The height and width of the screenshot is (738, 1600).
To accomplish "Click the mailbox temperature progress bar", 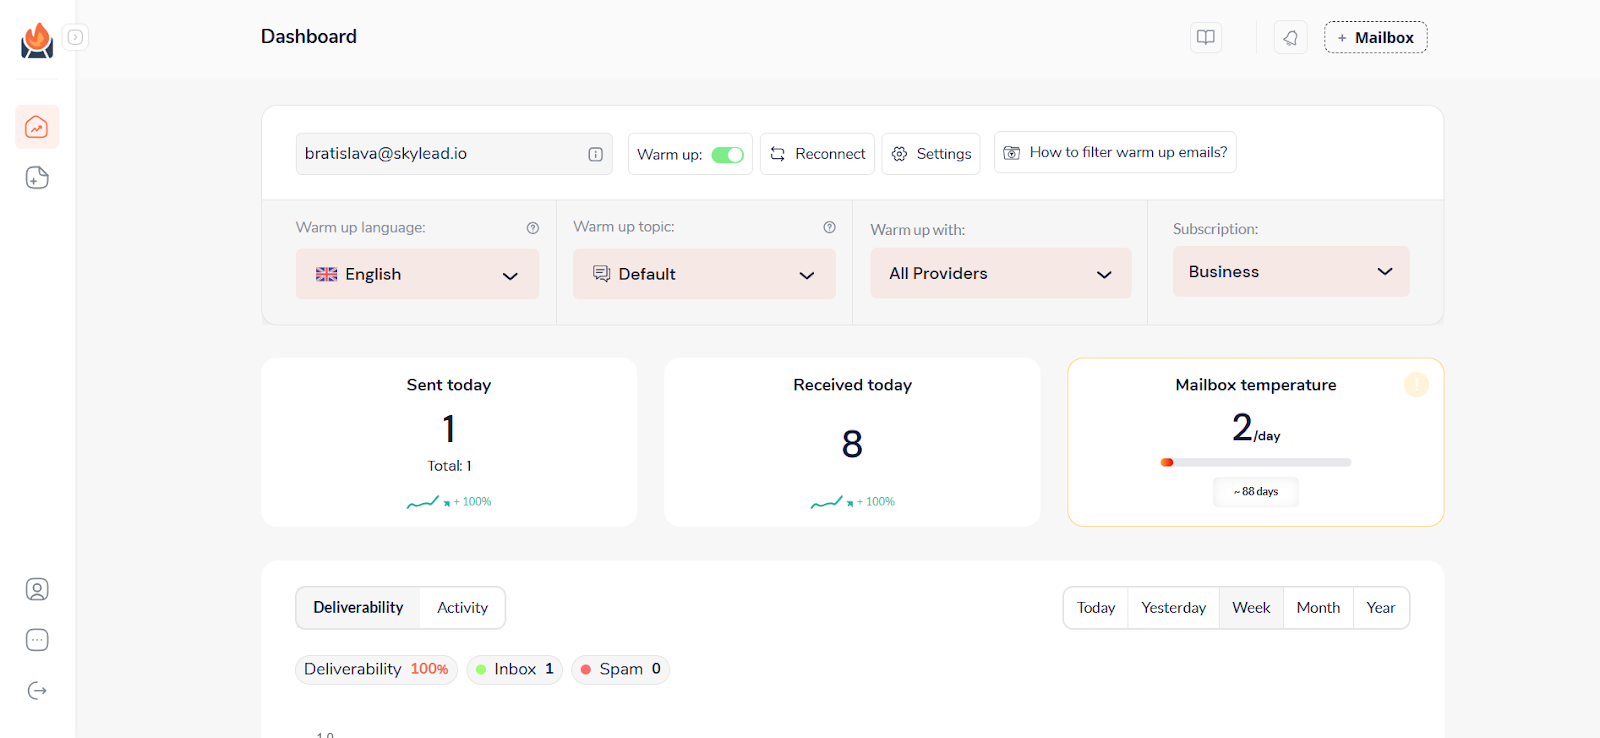I will click(x=1256, y=462).
